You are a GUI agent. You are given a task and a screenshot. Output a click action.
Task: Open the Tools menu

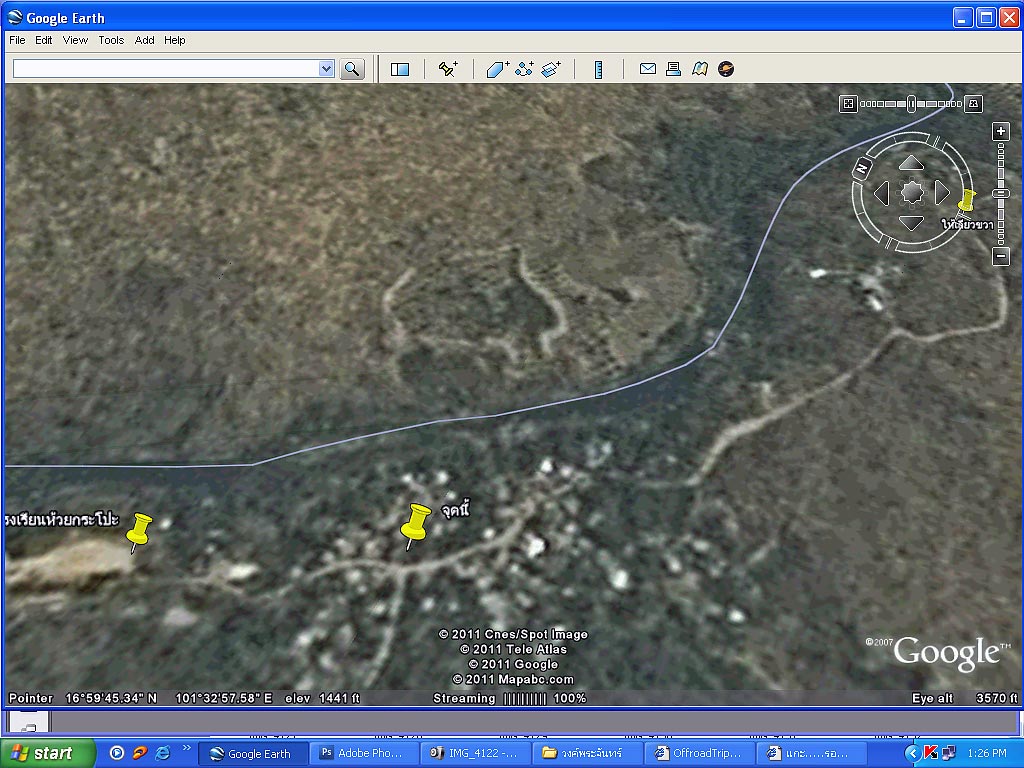pos(111,40)
